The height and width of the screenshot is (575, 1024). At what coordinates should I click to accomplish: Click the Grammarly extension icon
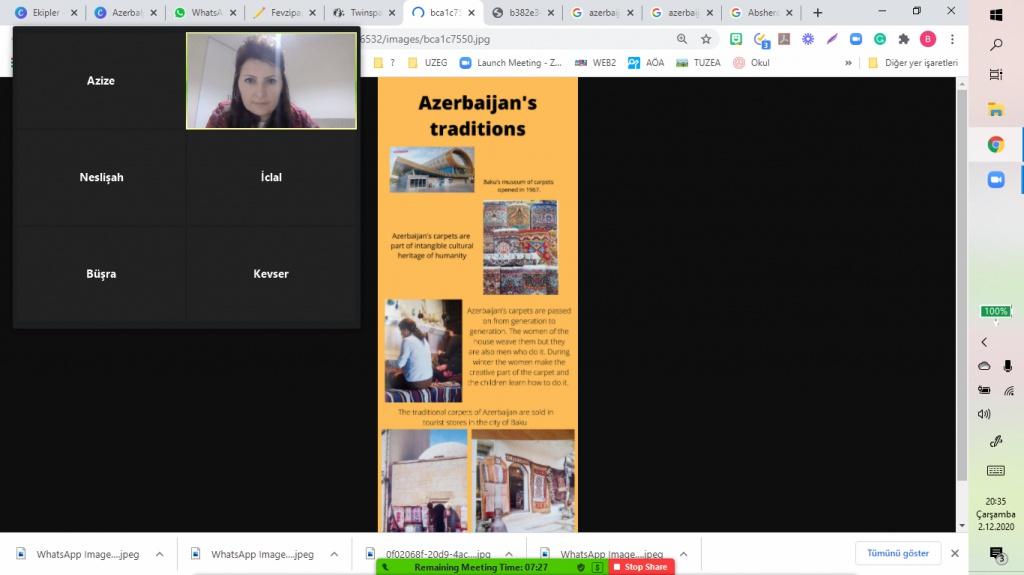880,39
